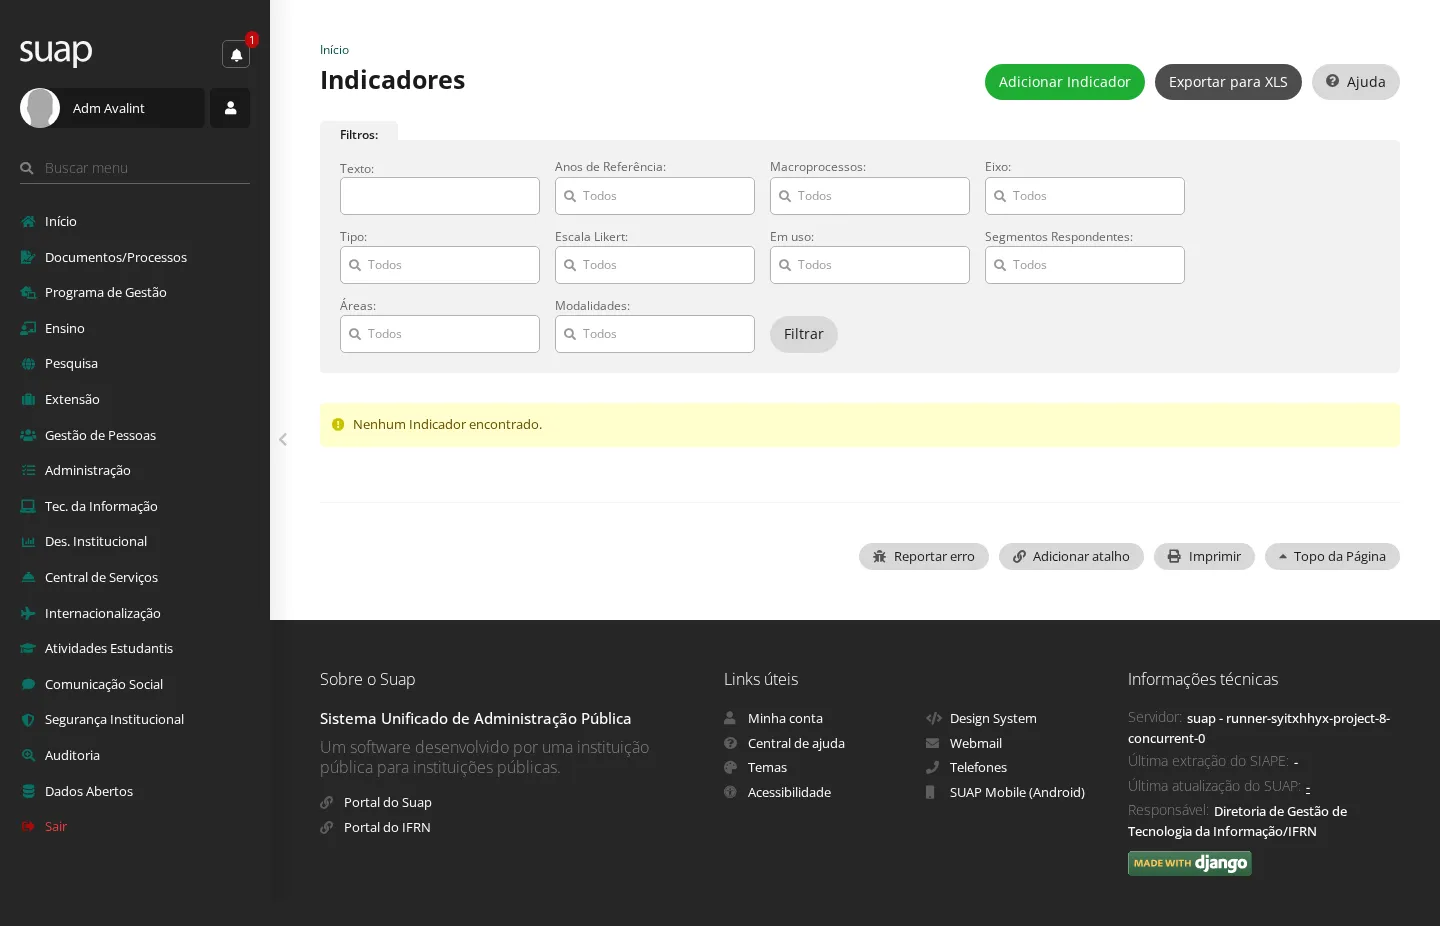The image size is (1440, 926).
Task: Log out via the Sair link
Action: tap(56, 826)
